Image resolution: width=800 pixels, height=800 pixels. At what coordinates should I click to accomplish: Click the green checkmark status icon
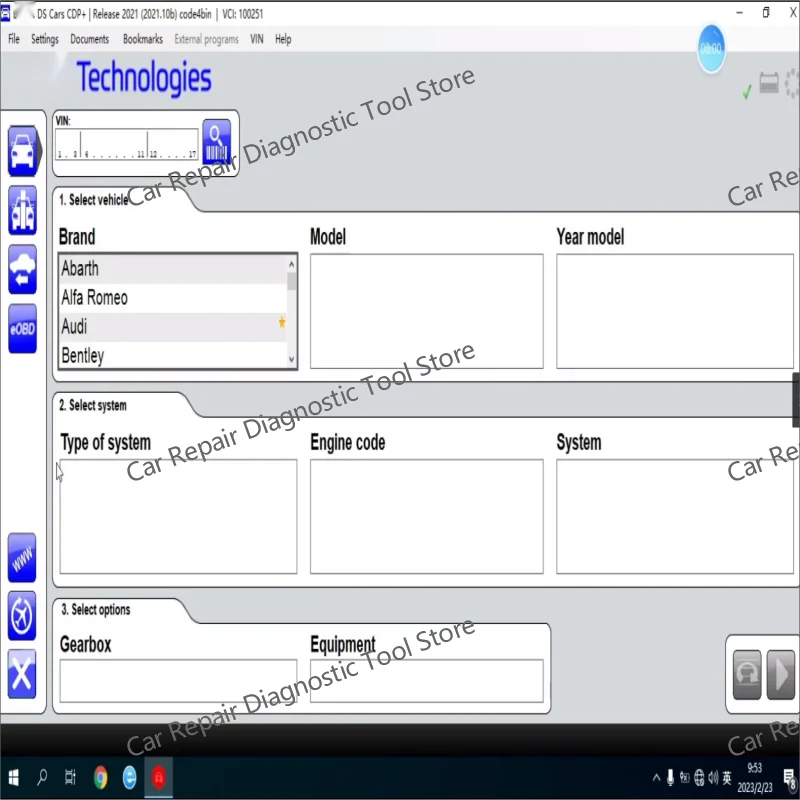tap(747, 92)
